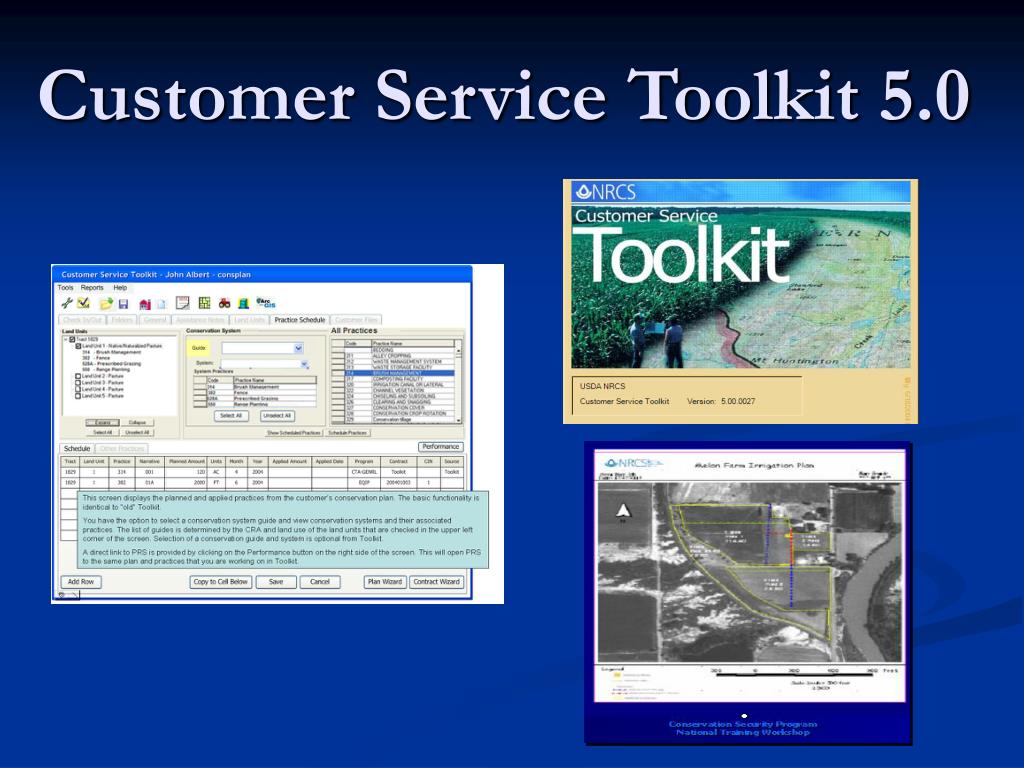
Task: Click All Practices scrollbar up arrow
Action: [x=458, y=350]
